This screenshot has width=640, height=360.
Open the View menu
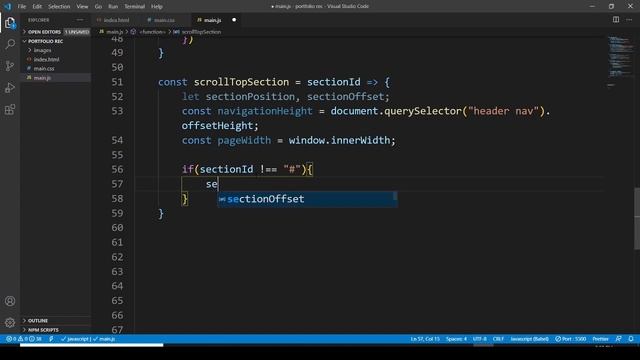tap(82, 7)
